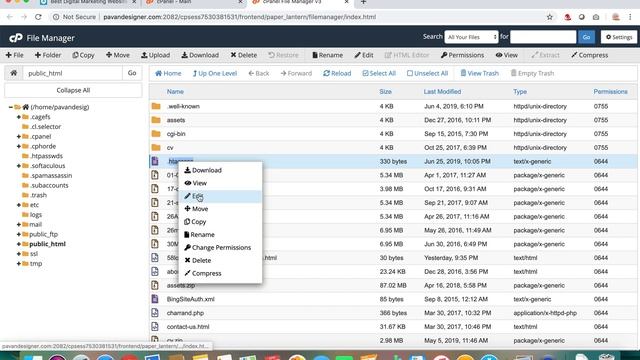Create a new Folder from toolbar
640x360 pixels.
[x=48, y=55]
